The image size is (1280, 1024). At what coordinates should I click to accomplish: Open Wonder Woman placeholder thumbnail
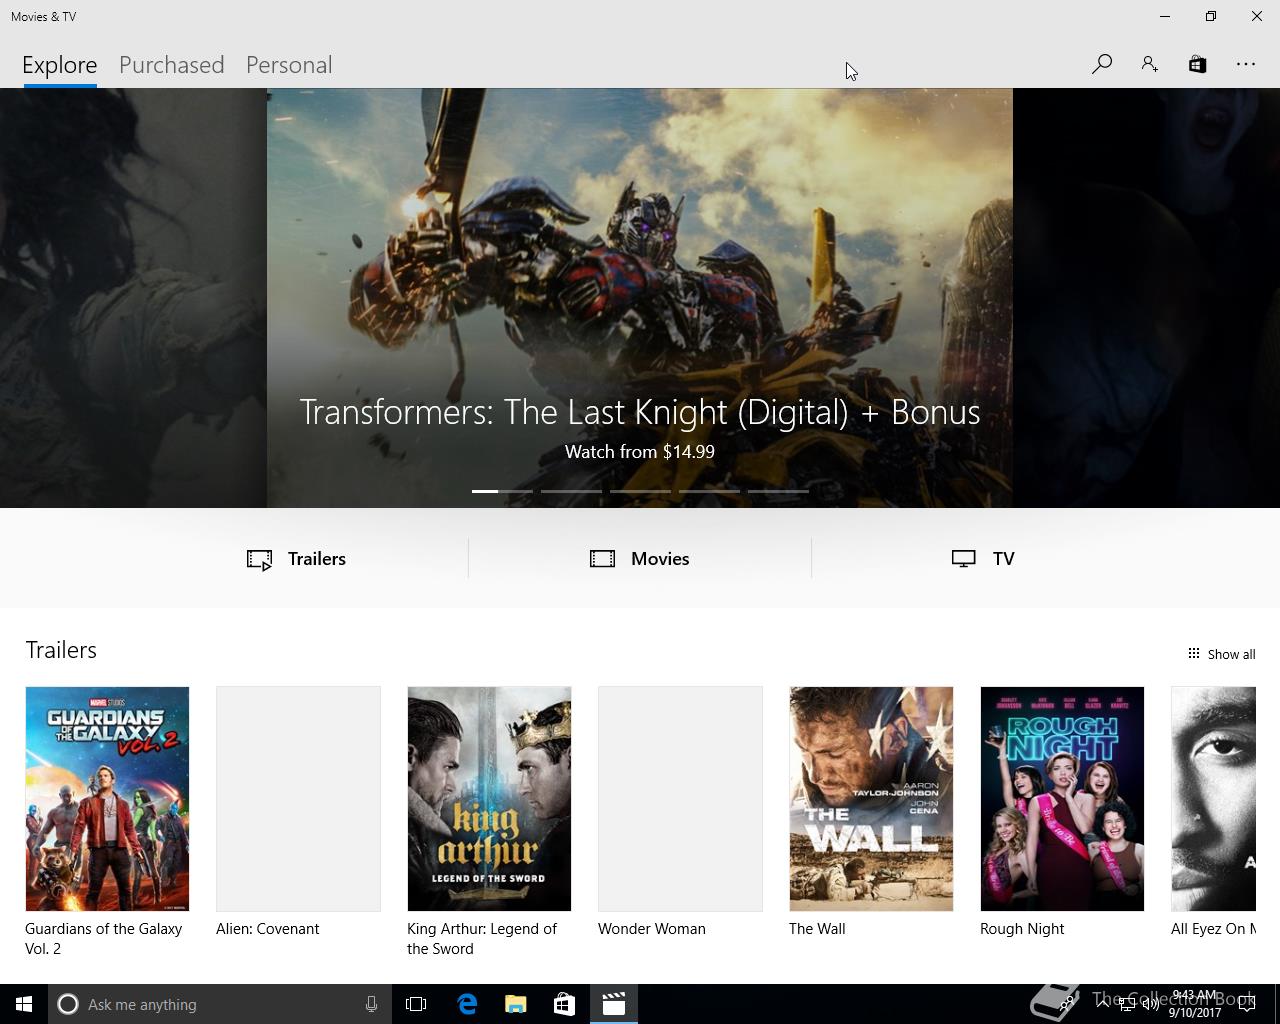point(680,799)
